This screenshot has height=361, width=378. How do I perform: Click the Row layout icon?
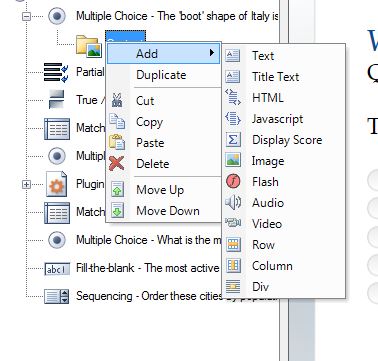click(233, 245)
